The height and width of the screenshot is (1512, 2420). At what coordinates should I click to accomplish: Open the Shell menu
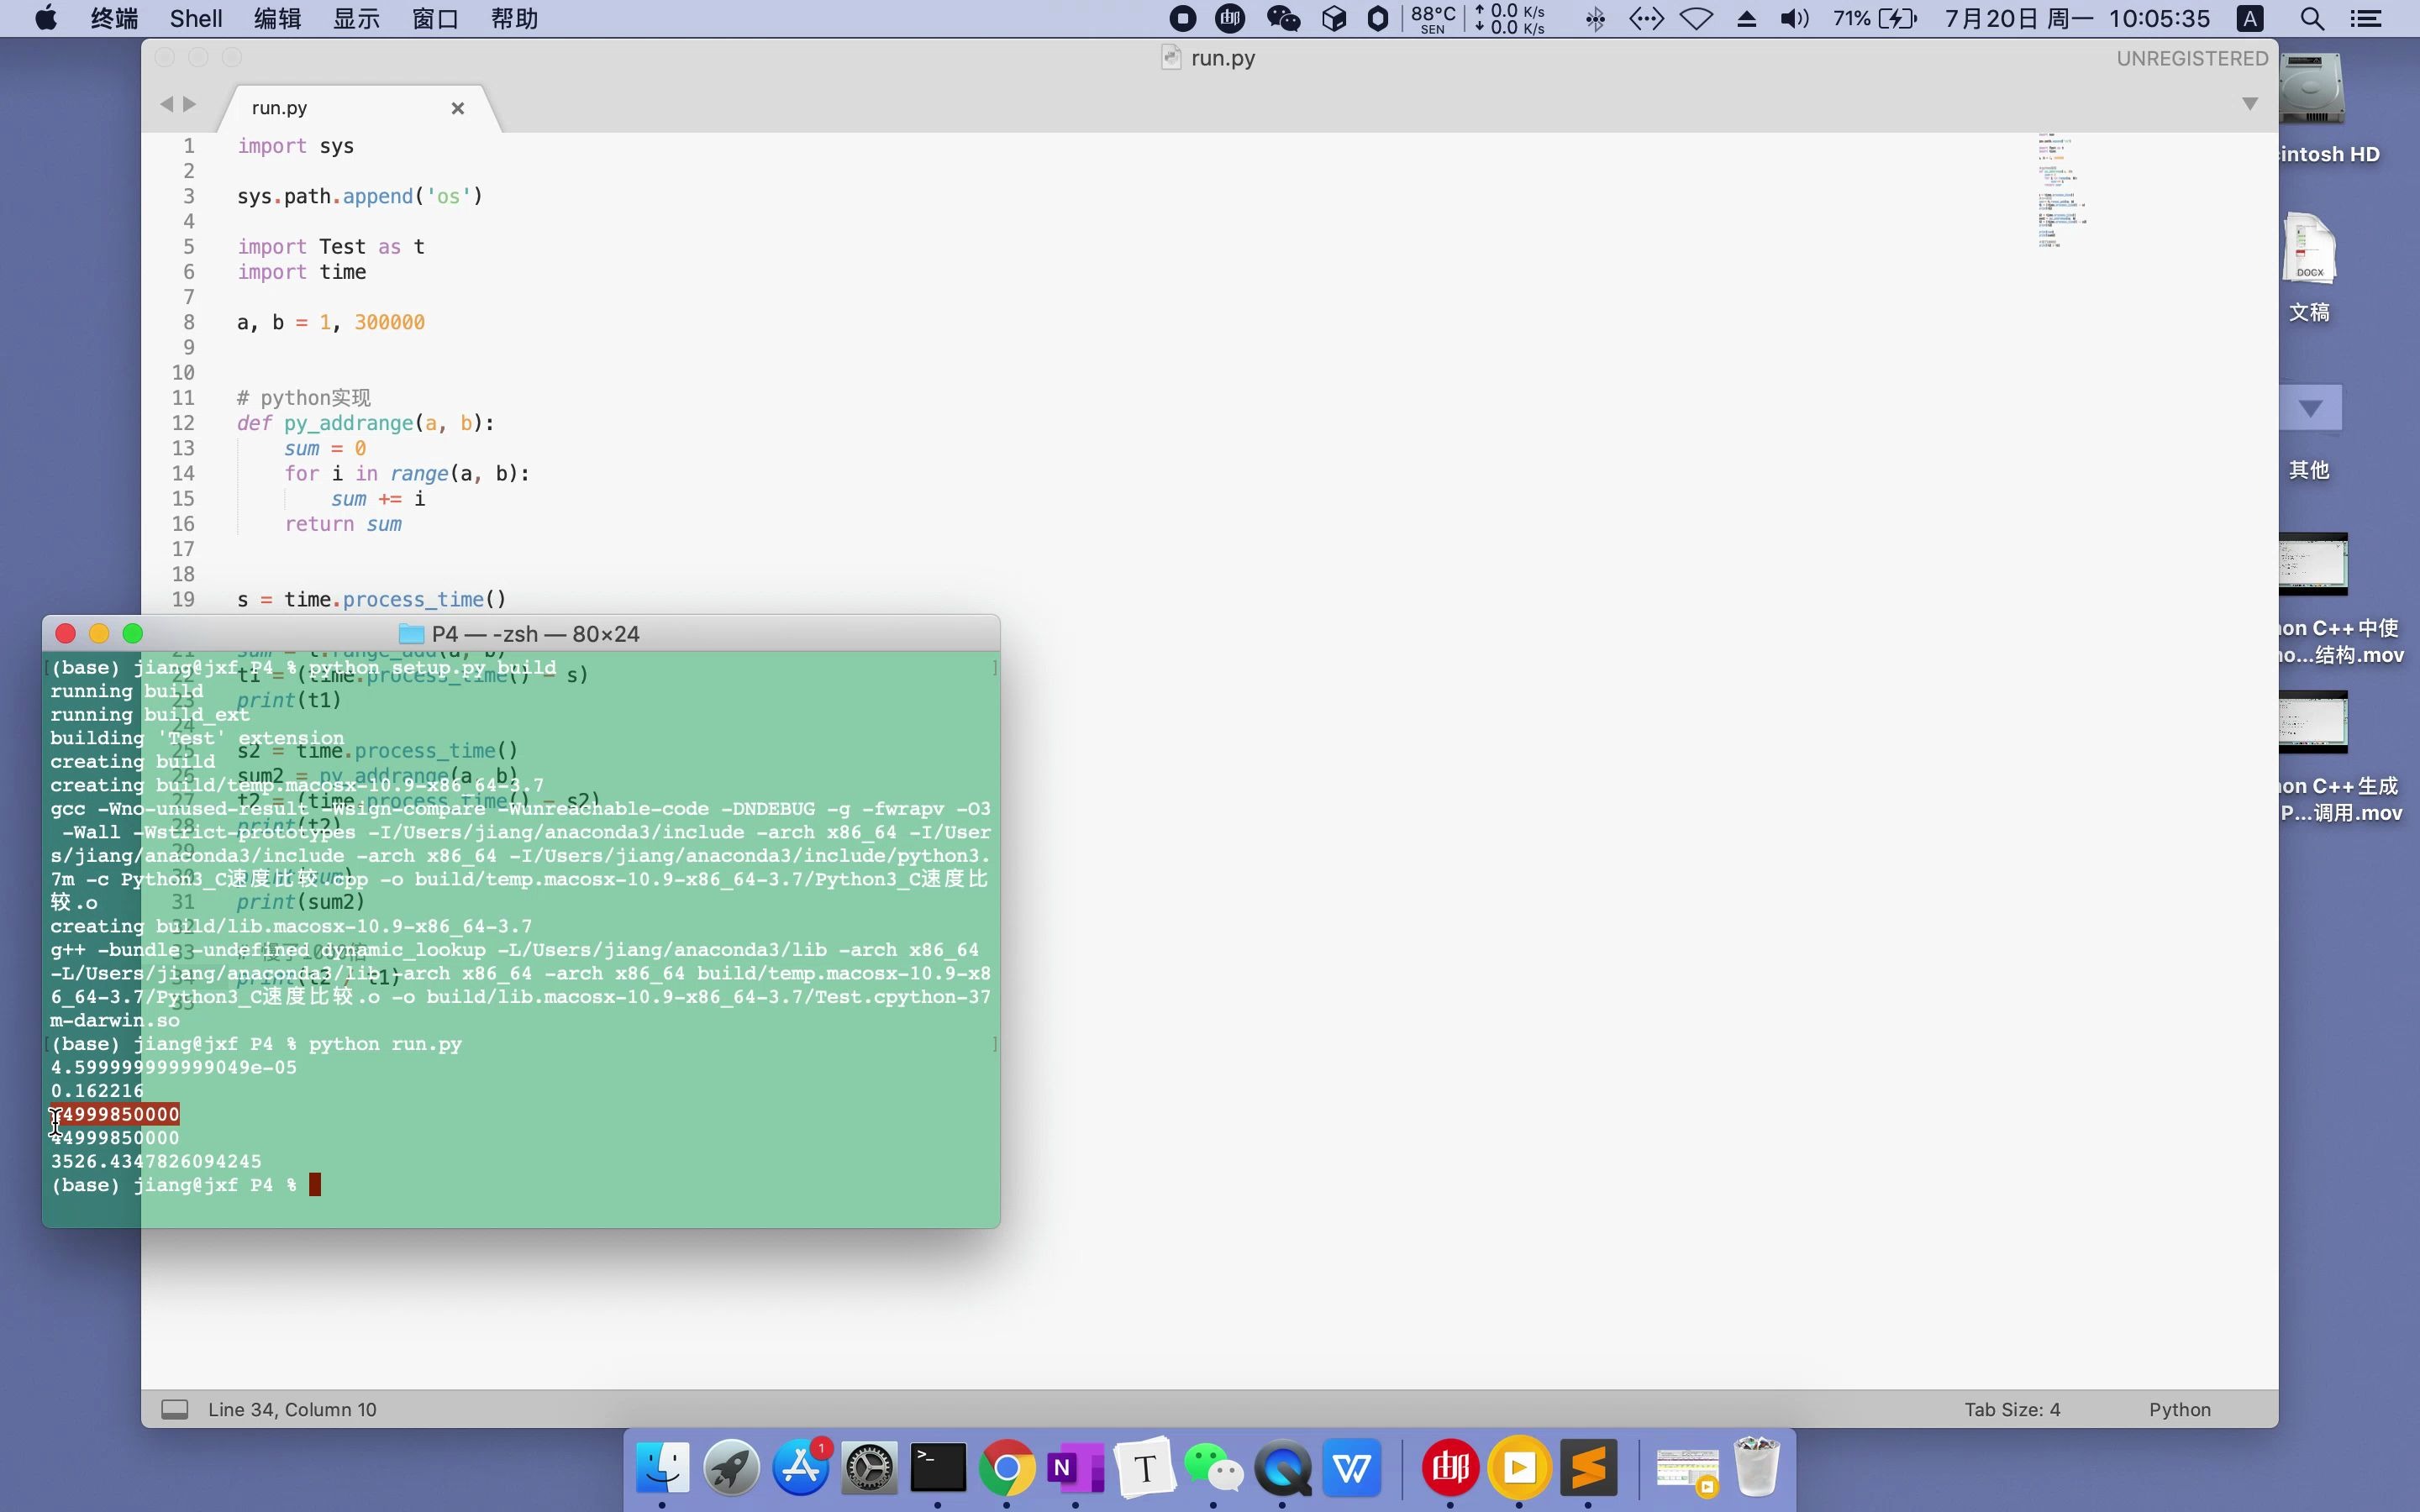[x=195, y=18]
